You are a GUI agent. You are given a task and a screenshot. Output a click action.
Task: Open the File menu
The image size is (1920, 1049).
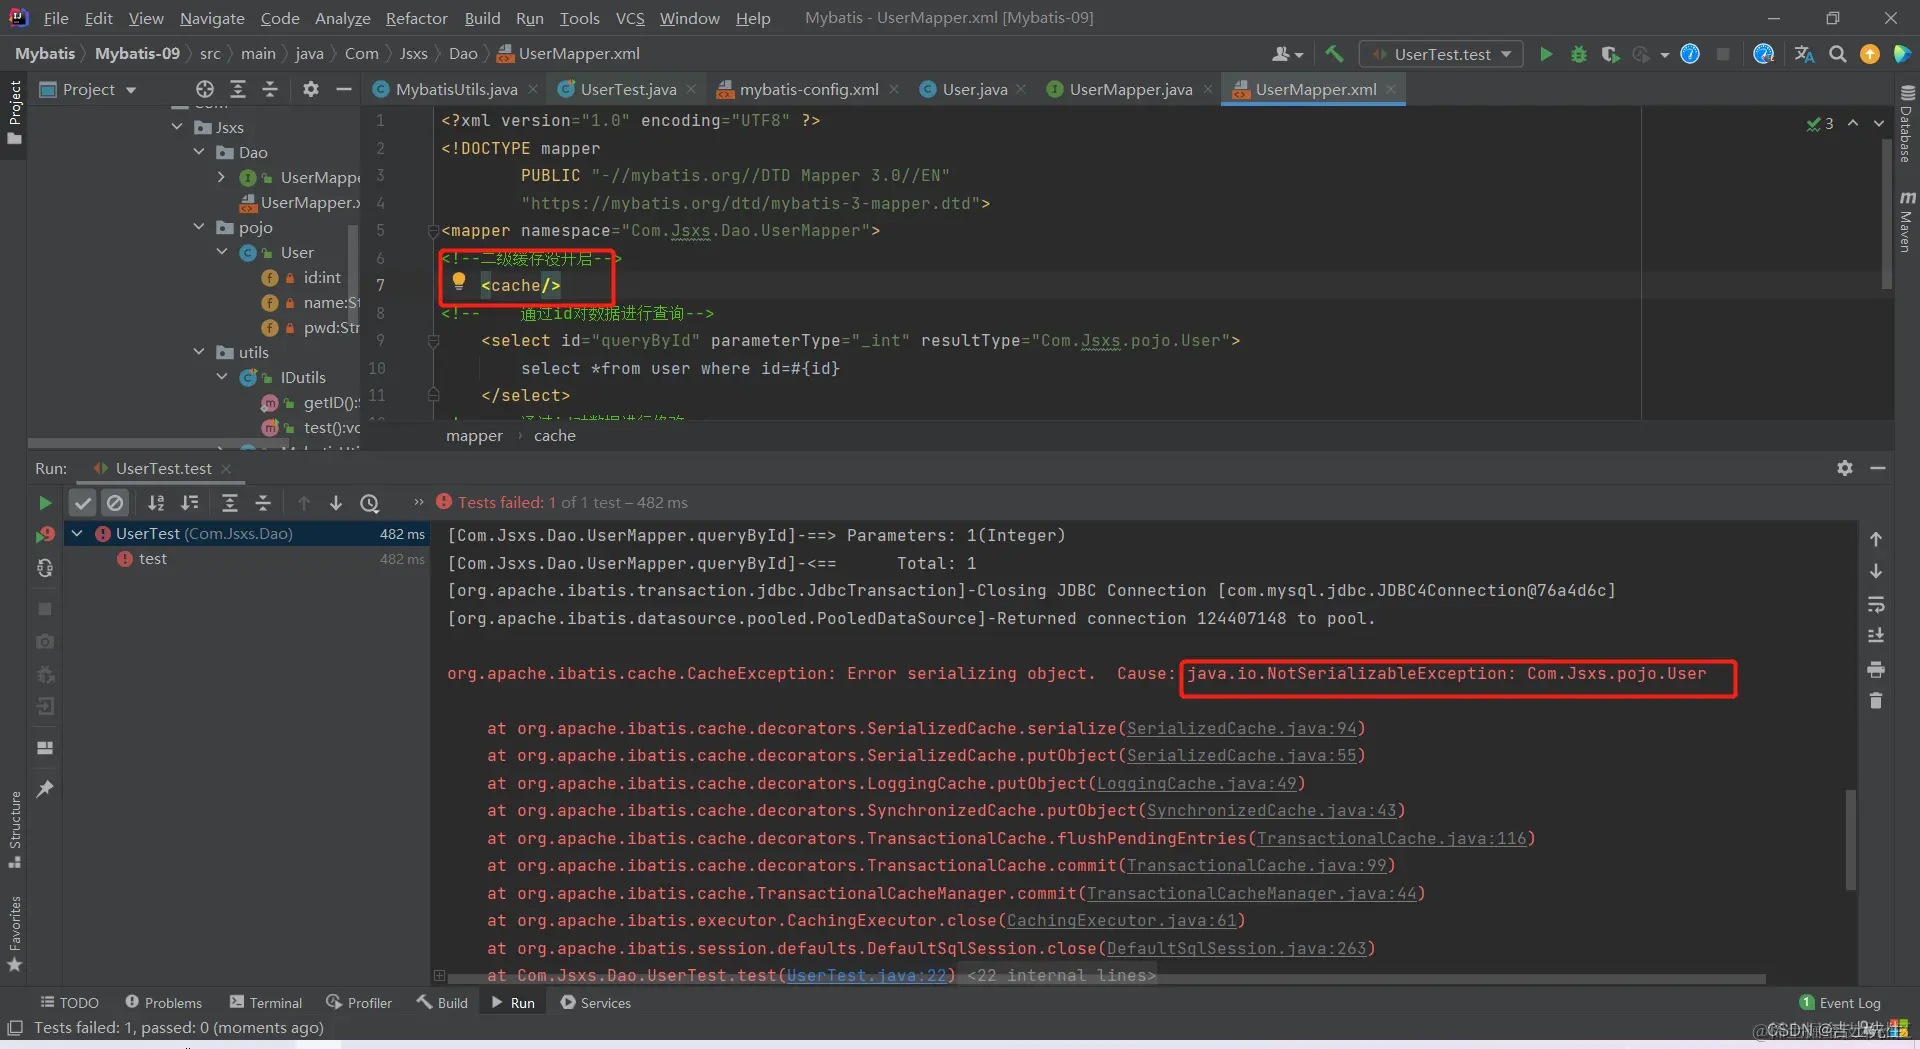coord(56,18)
